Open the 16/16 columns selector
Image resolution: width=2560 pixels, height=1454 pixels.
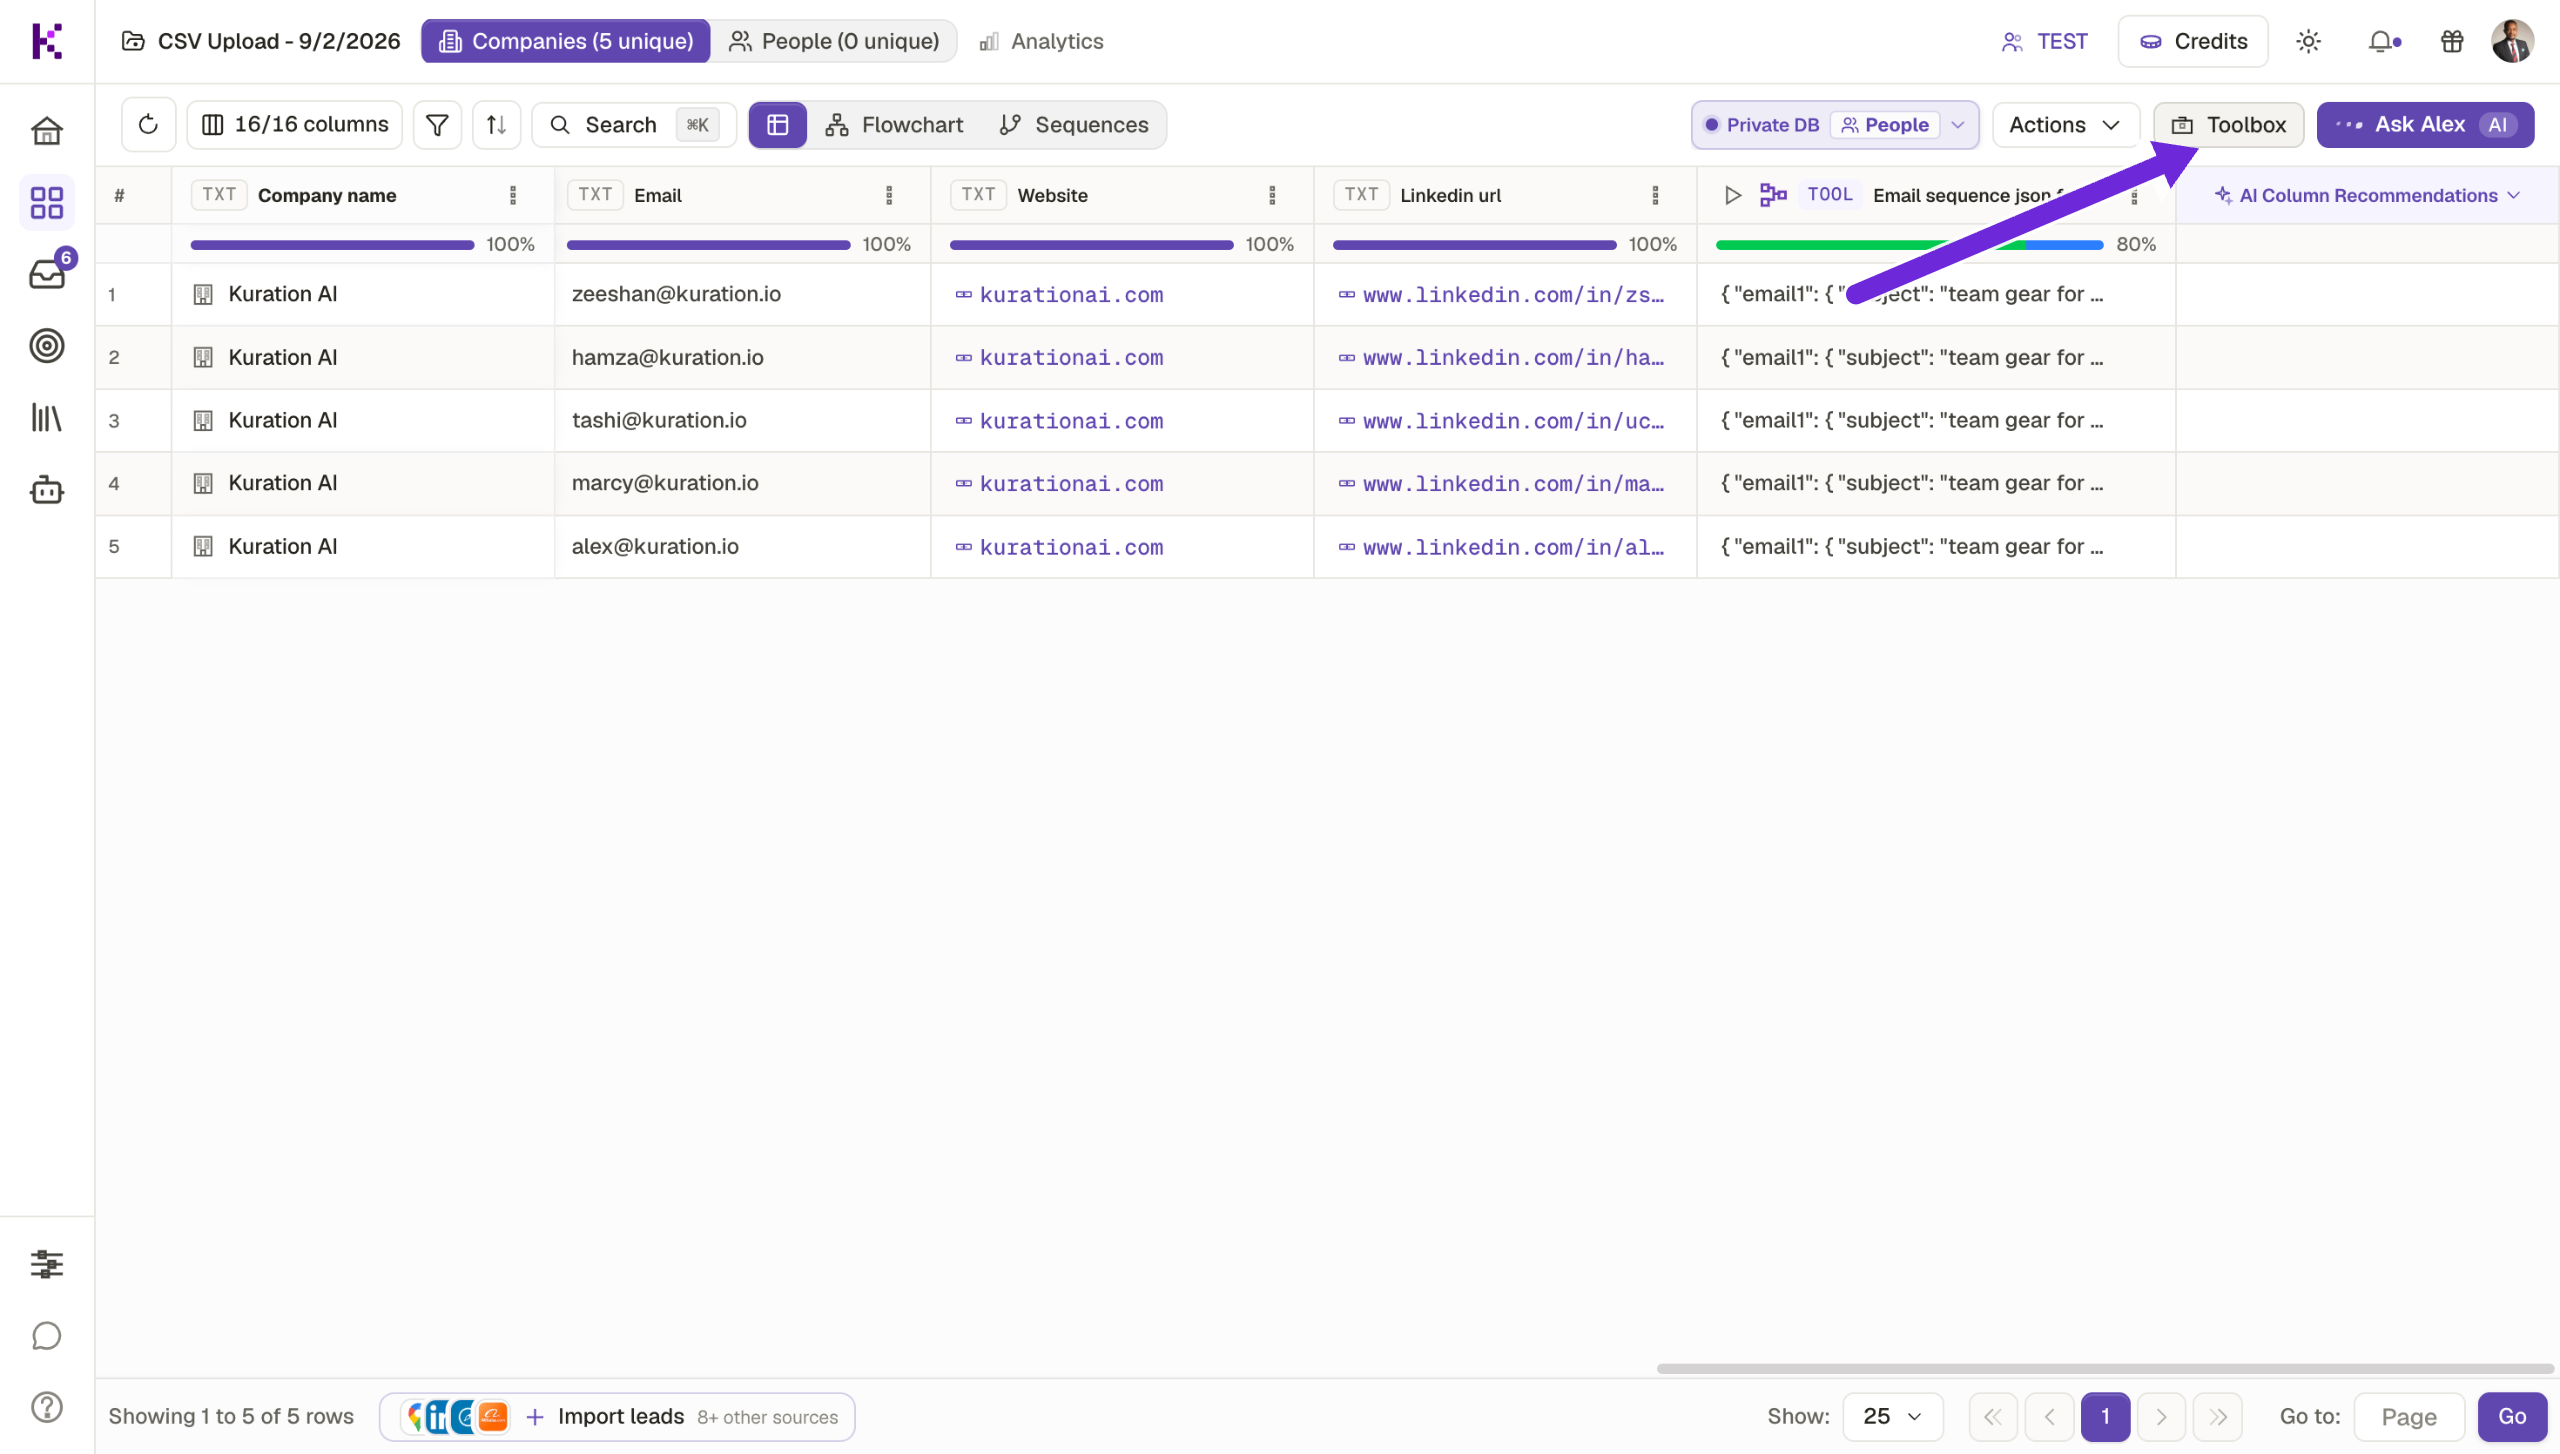point(295,125)
